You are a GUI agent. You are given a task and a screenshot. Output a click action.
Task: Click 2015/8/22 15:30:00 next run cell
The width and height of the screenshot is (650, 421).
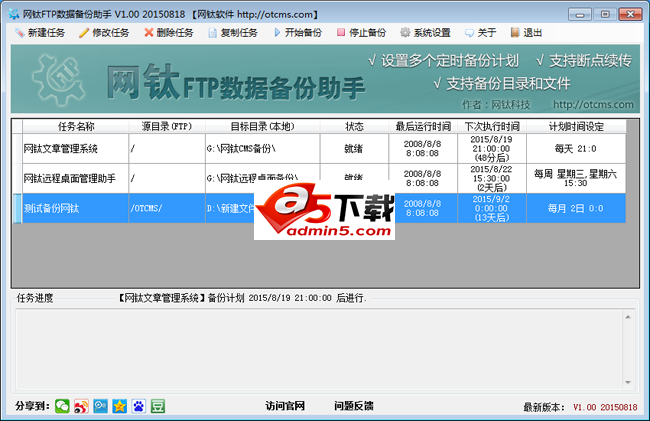tap(492, 178)
